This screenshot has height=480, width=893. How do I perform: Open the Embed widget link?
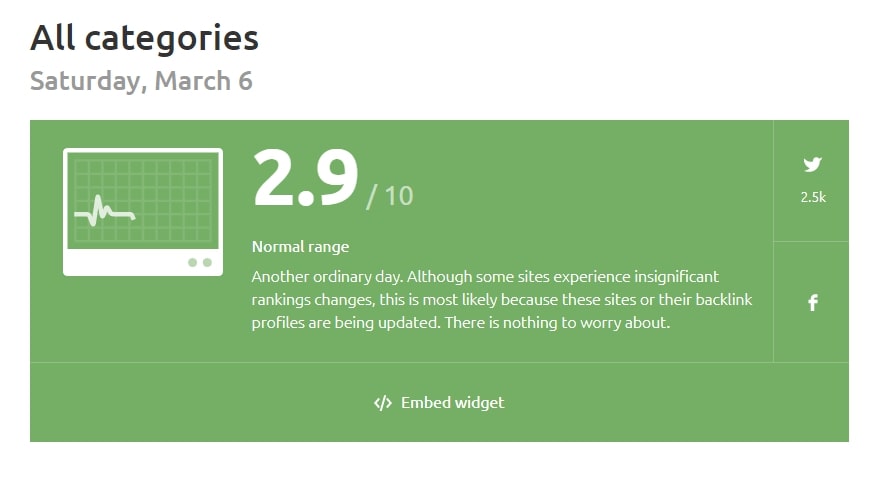pos(439,403)
